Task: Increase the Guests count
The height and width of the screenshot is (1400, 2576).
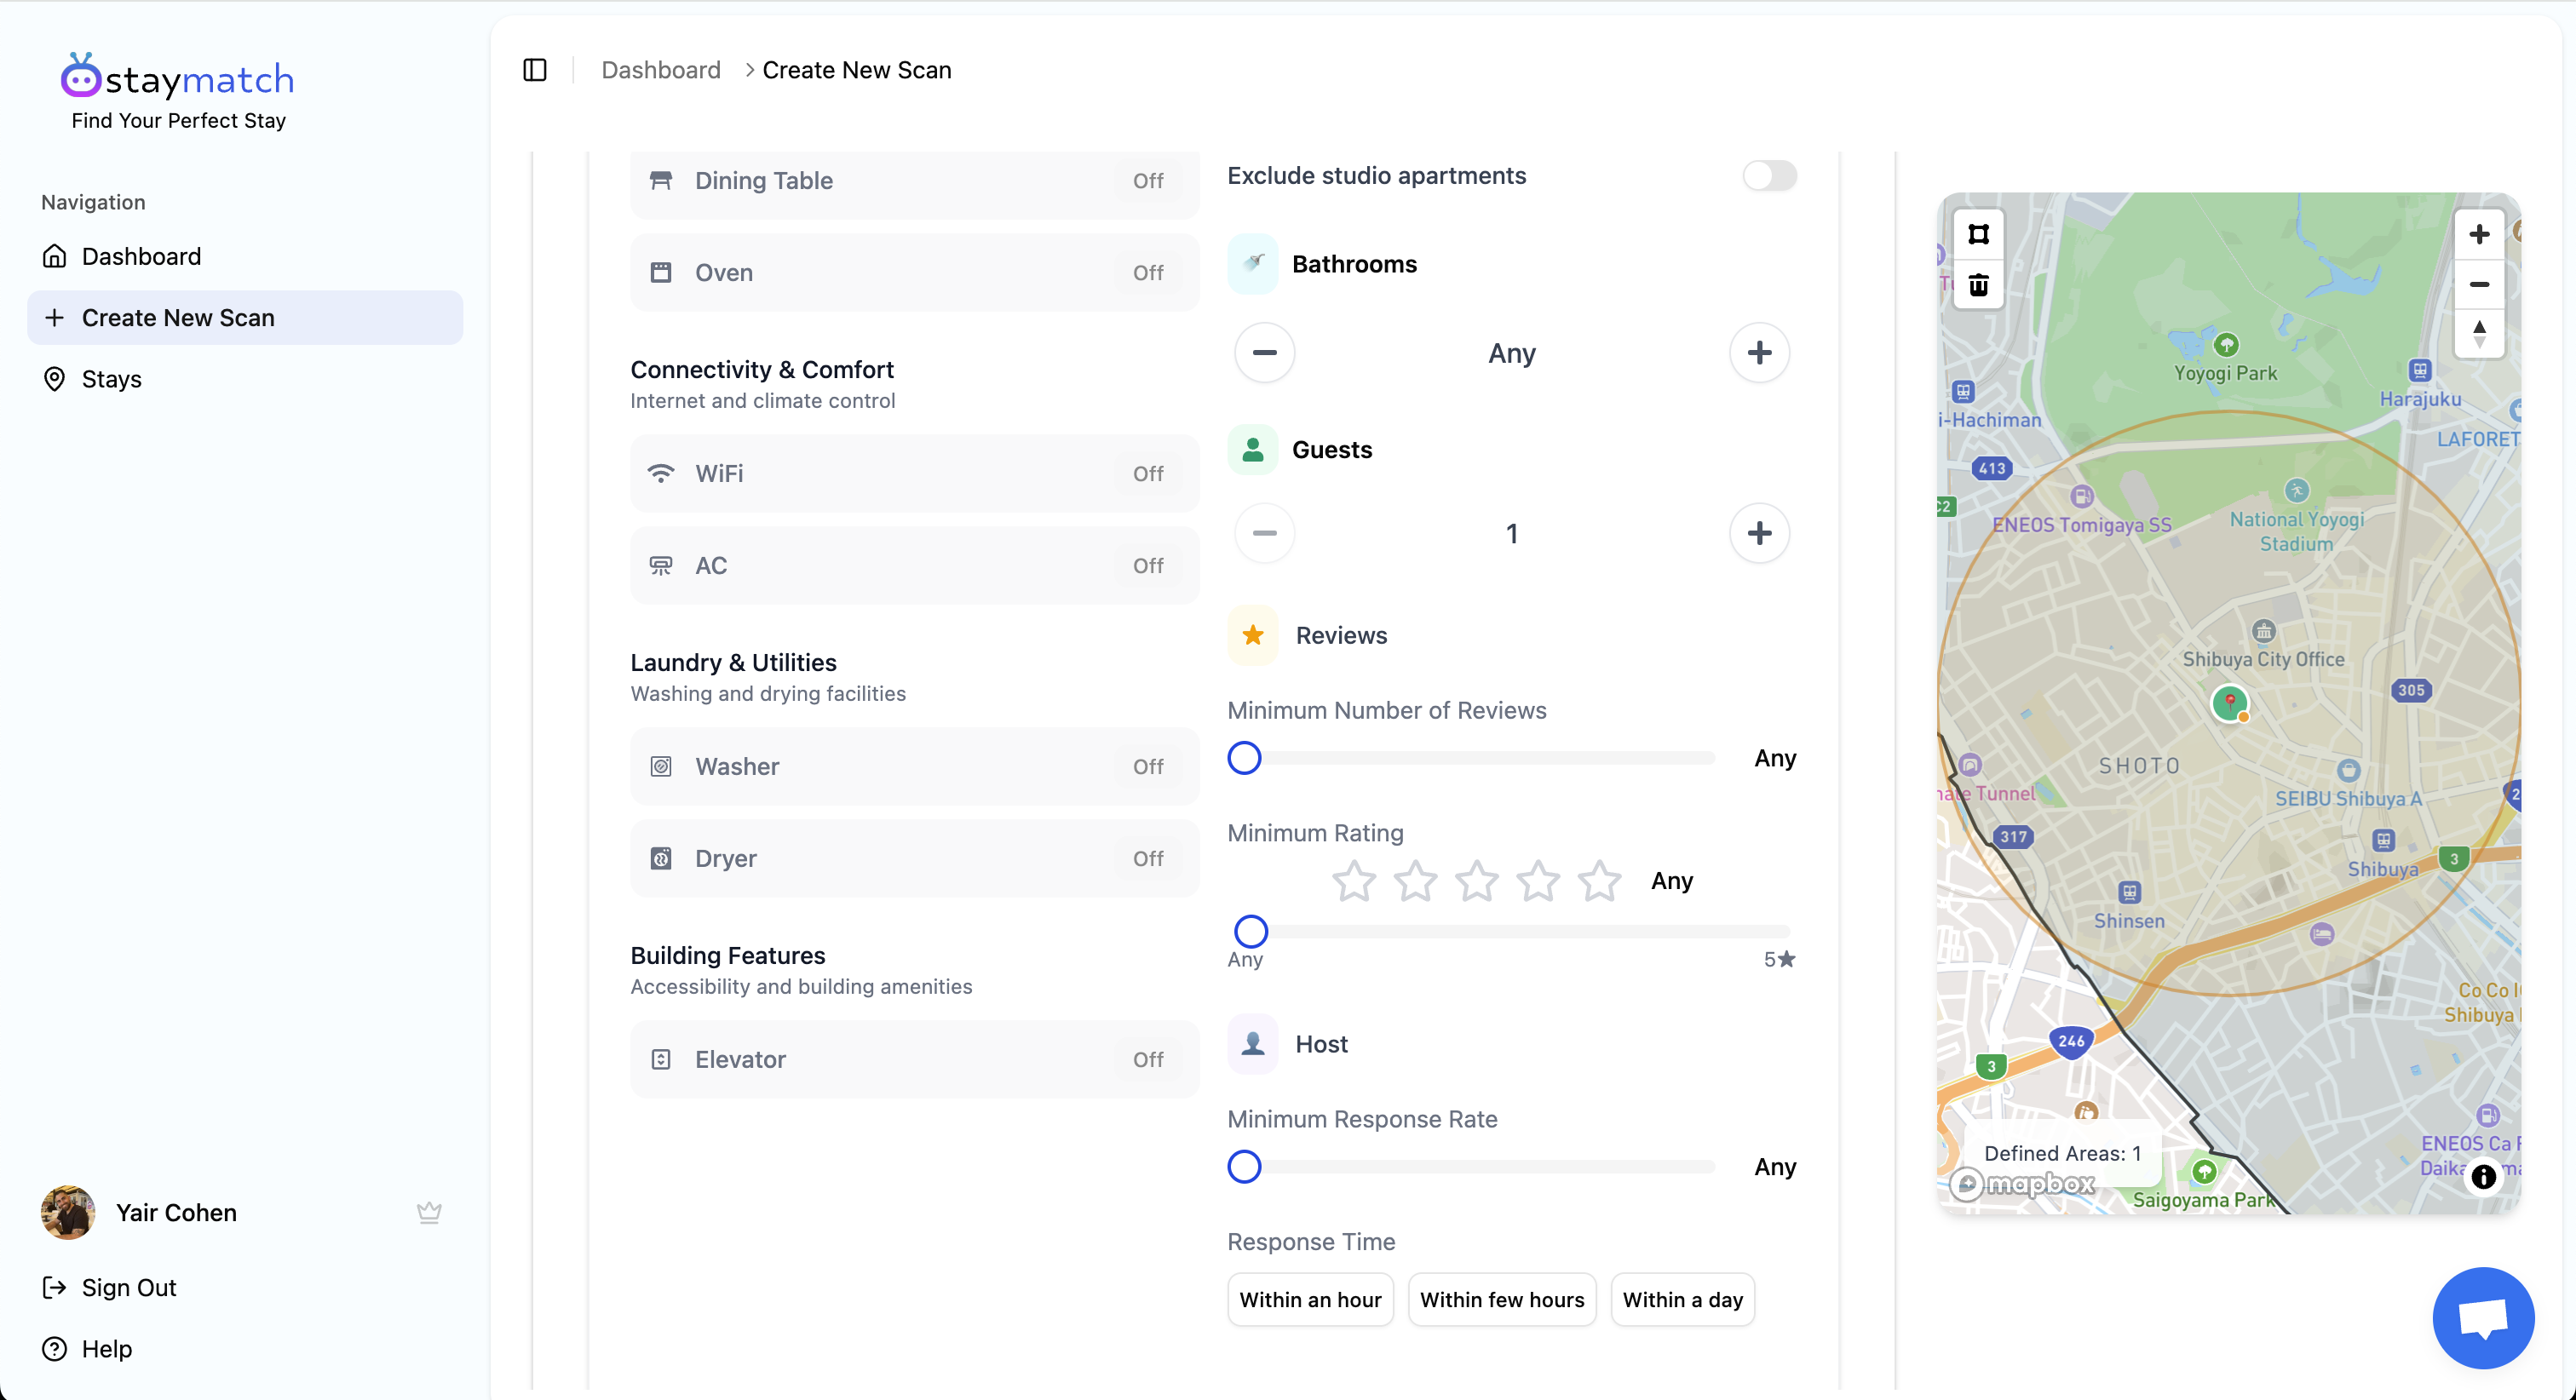Action: [1759, 533]
